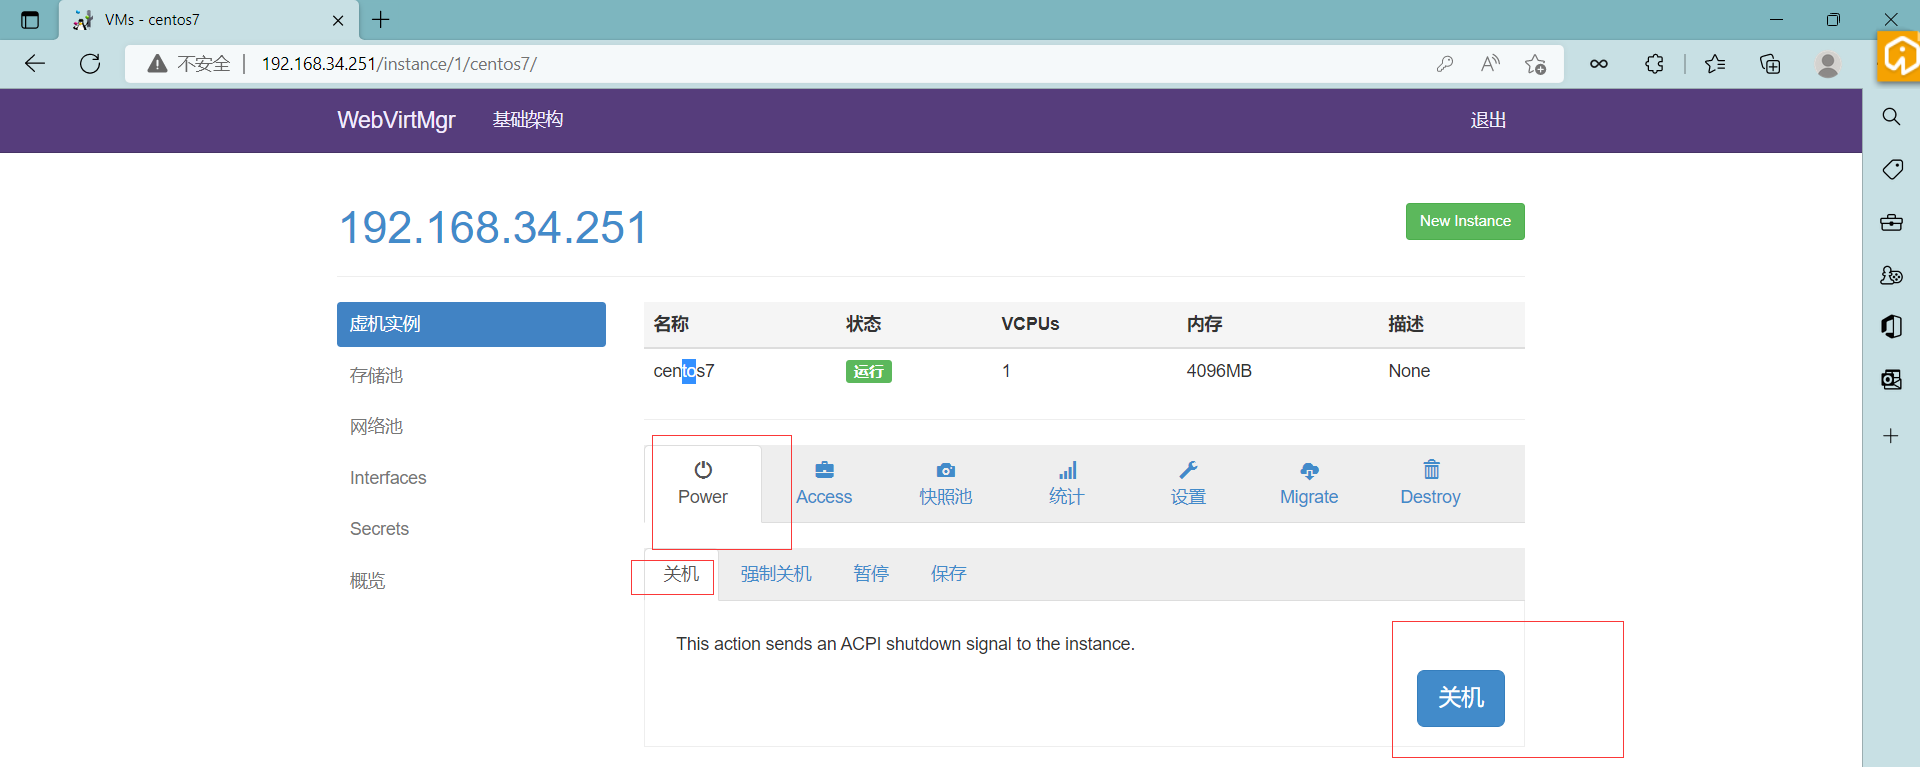Click the read aloud icon
This screenshot has width=1920, height=767.
(x=1490, y=64)
